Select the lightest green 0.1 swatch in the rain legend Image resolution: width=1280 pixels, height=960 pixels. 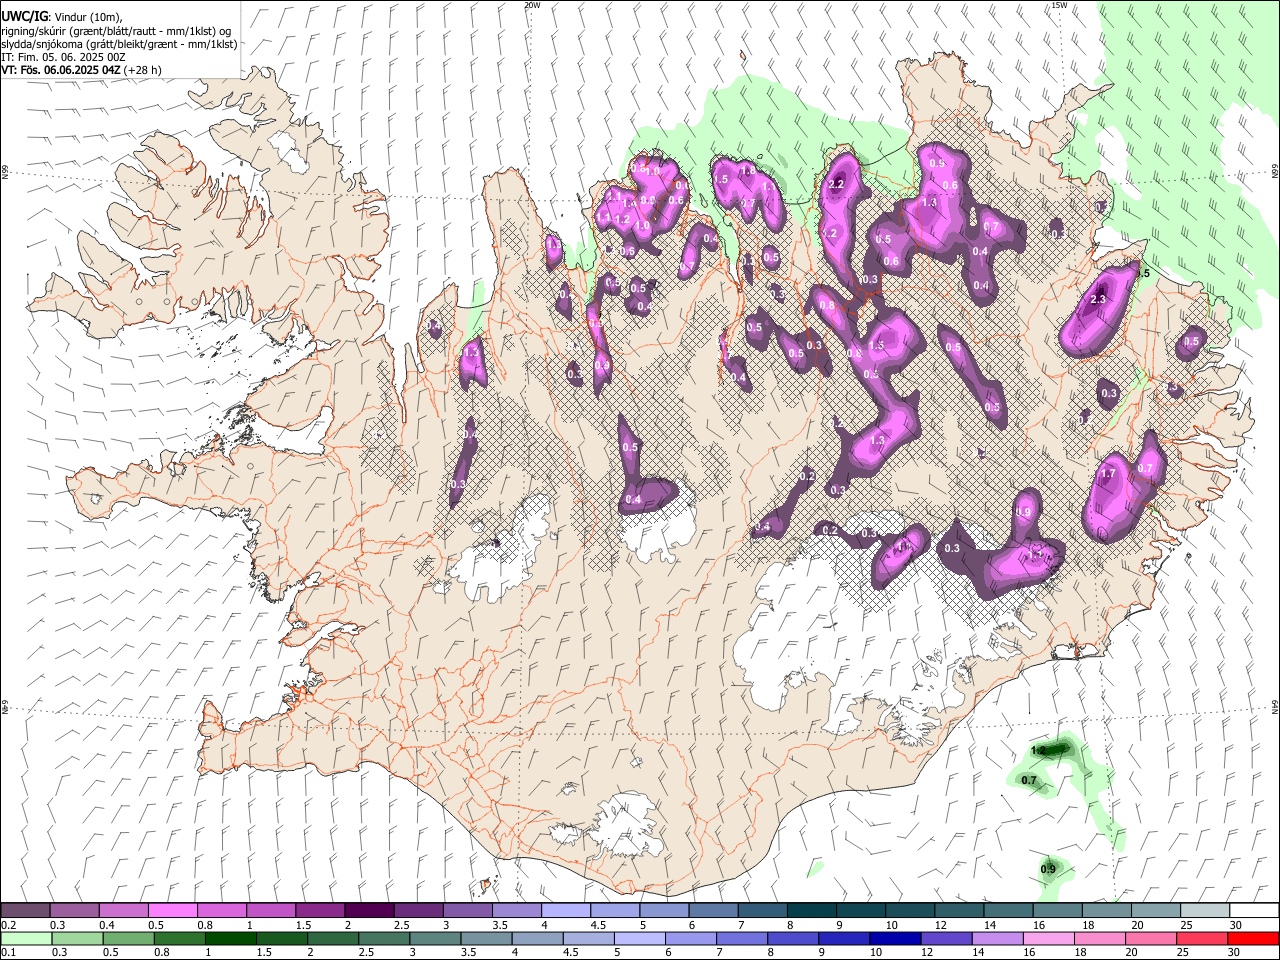point(26,938)
